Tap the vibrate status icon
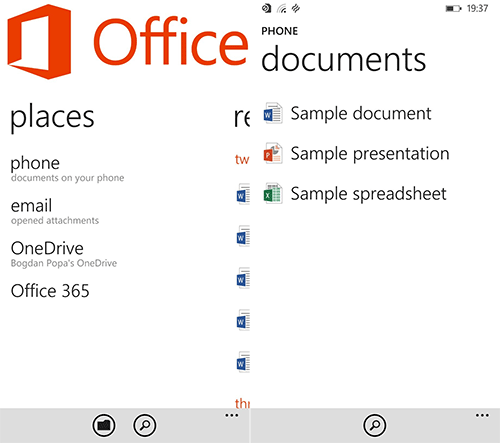The width and height of the screenshot is (500, 443). [296, 8]
